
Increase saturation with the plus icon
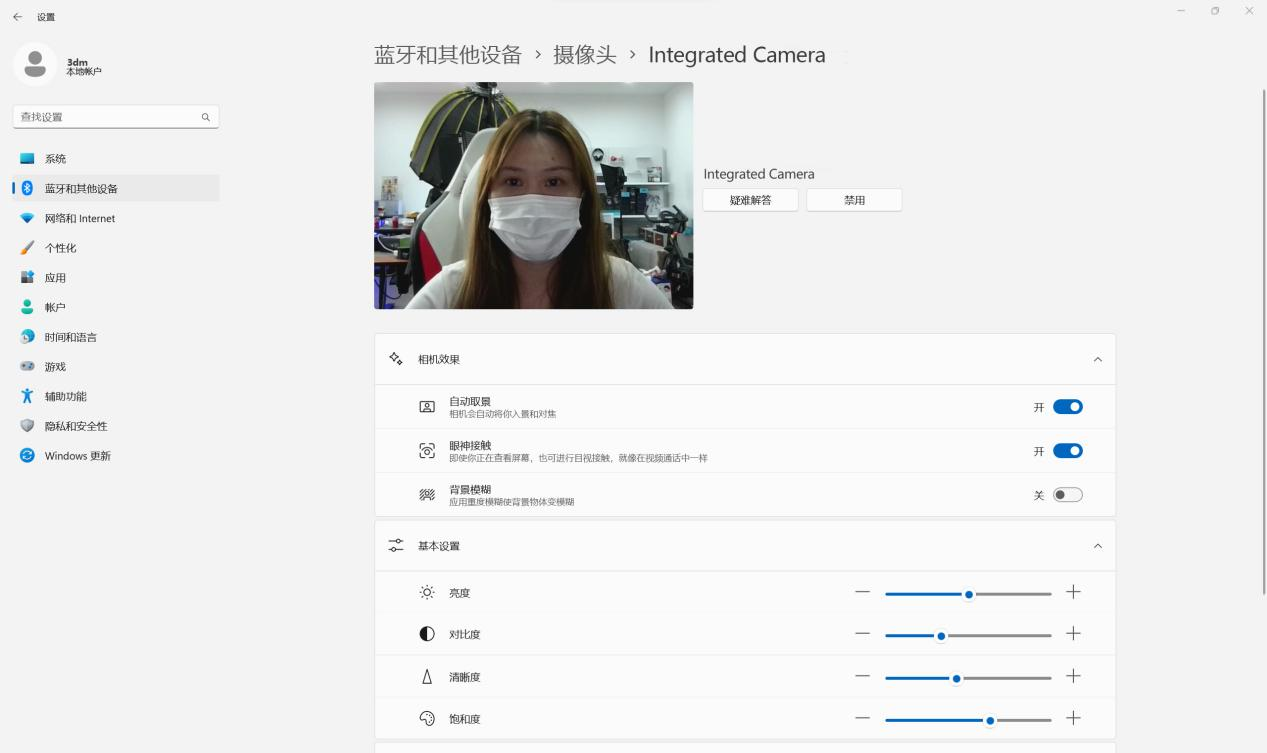tap(1073, 718)
